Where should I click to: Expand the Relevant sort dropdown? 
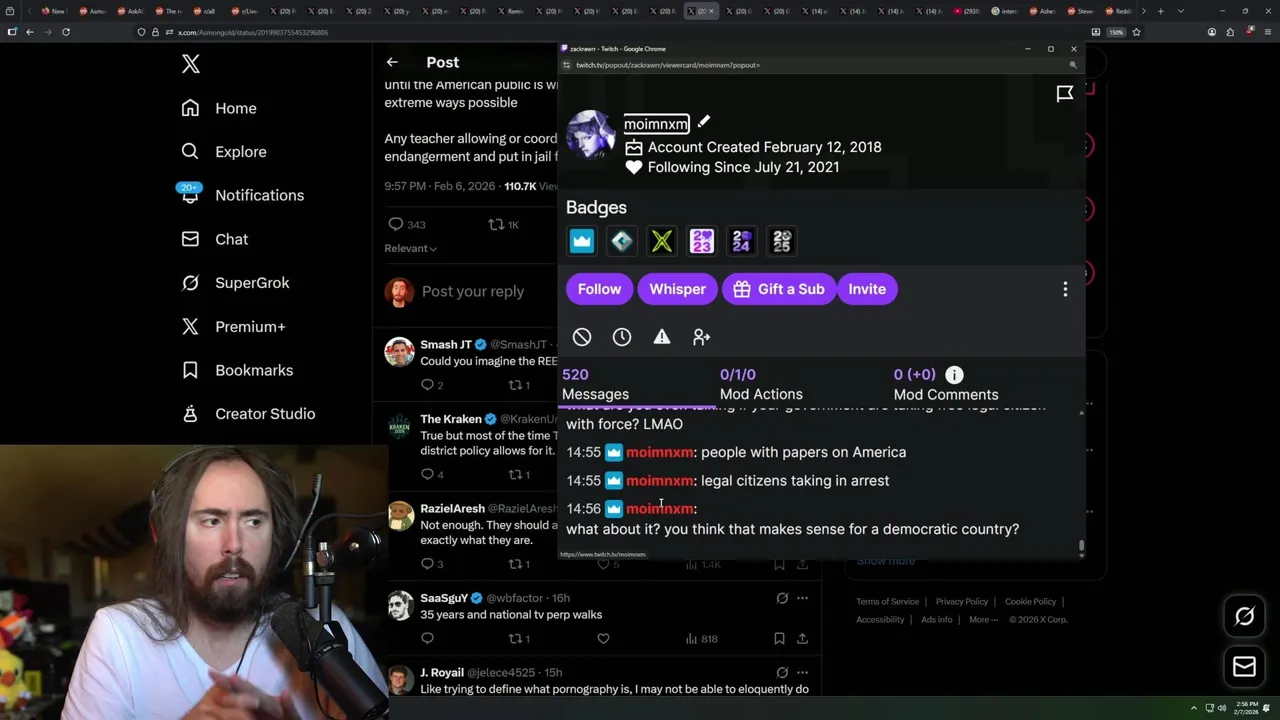[x=411, y=248]
